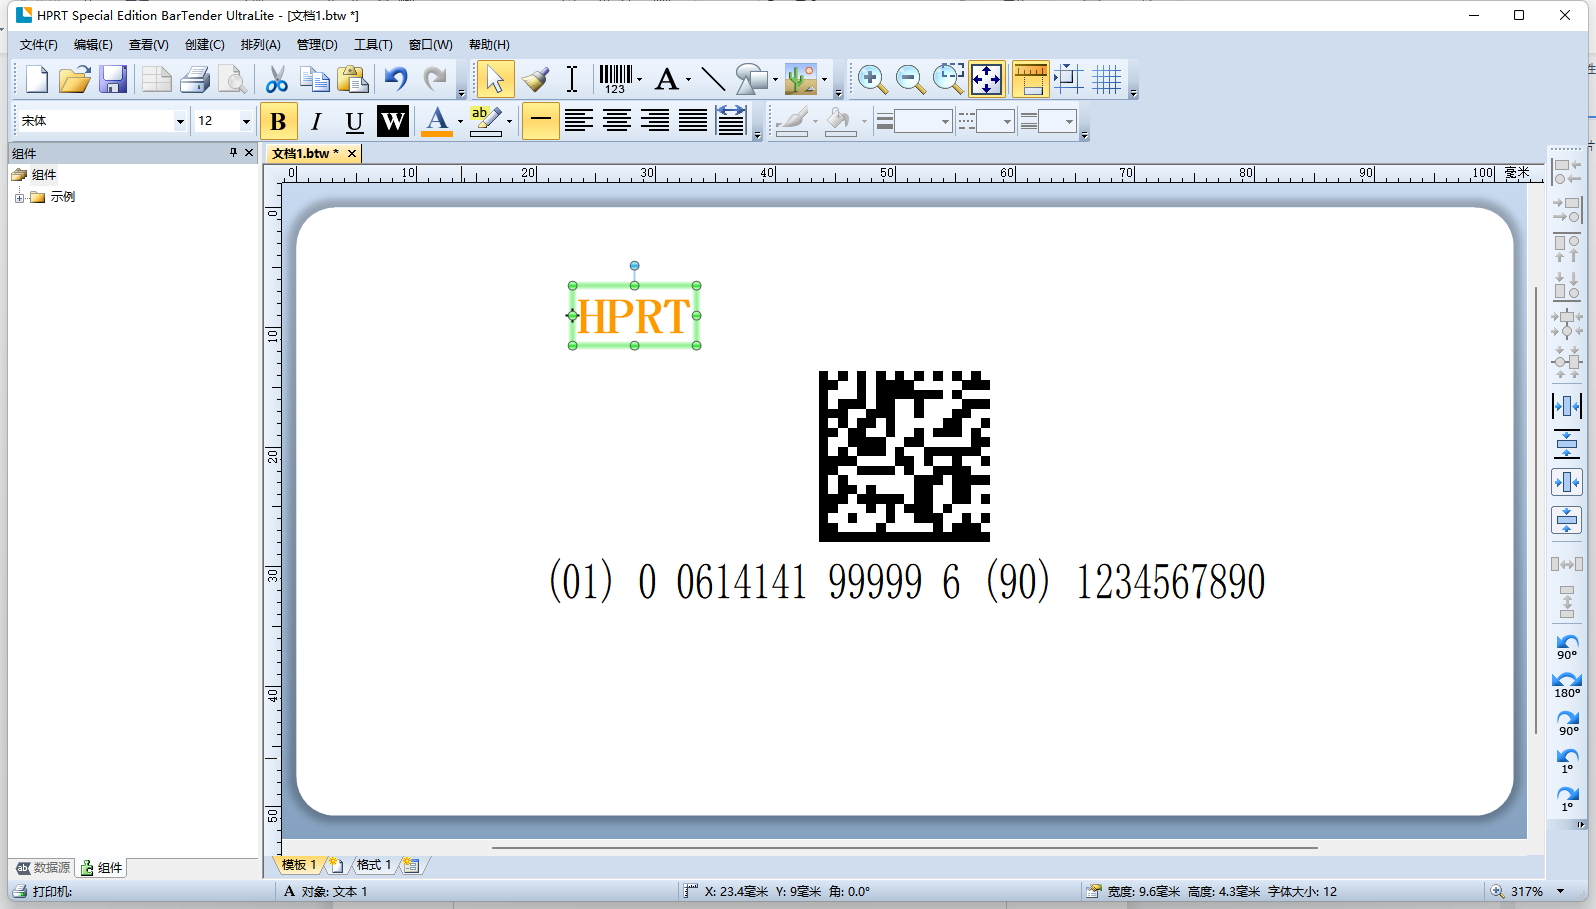The image size is (1596, 909).
Task: Paste with the clipboard icon
Action: click(352, 79)
